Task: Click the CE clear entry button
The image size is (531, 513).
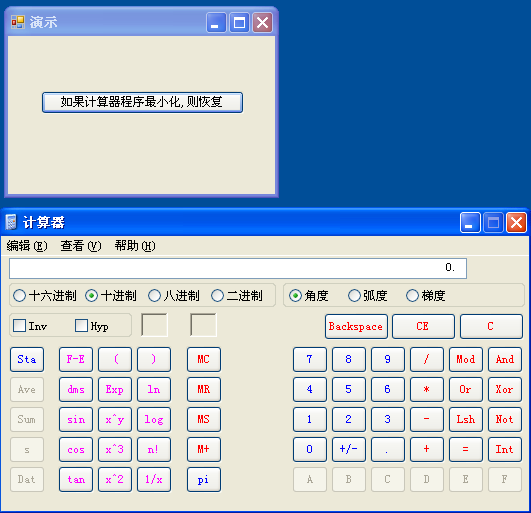Action: pos(423,326)
